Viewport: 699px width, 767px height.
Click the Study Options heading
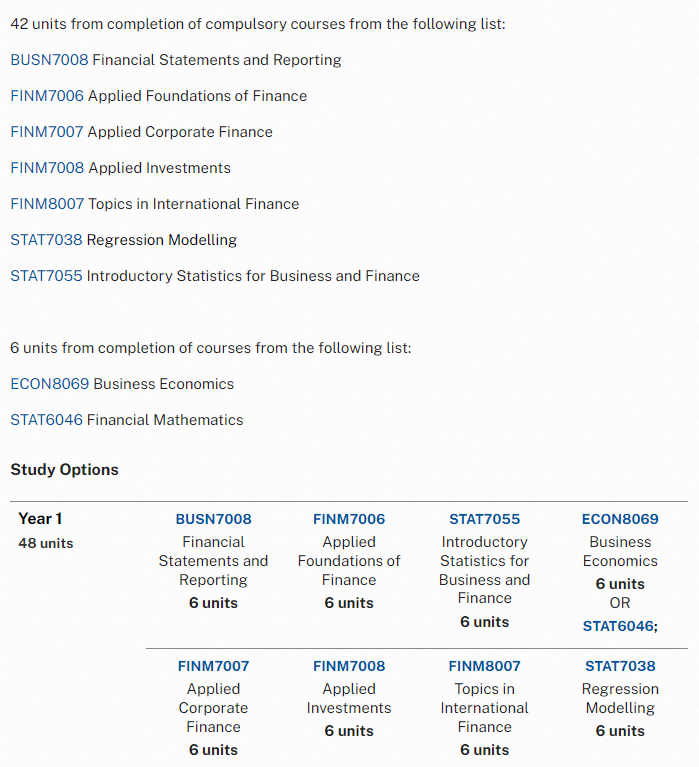[x=65, y=470]
